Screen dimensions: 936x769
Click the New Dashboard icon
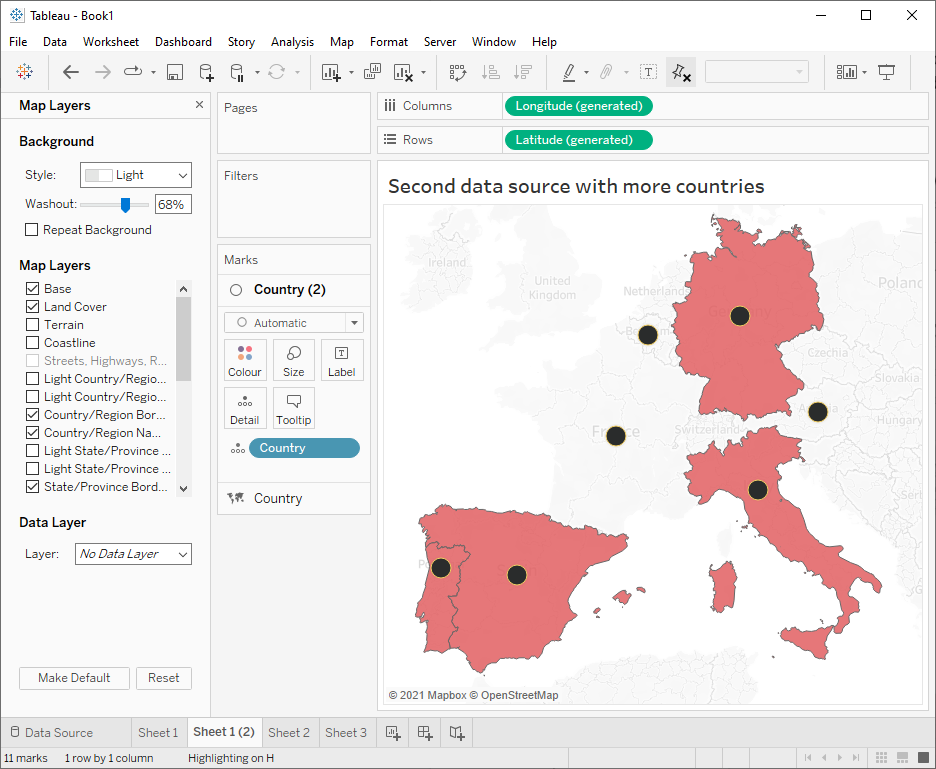[x=425, y=733]
